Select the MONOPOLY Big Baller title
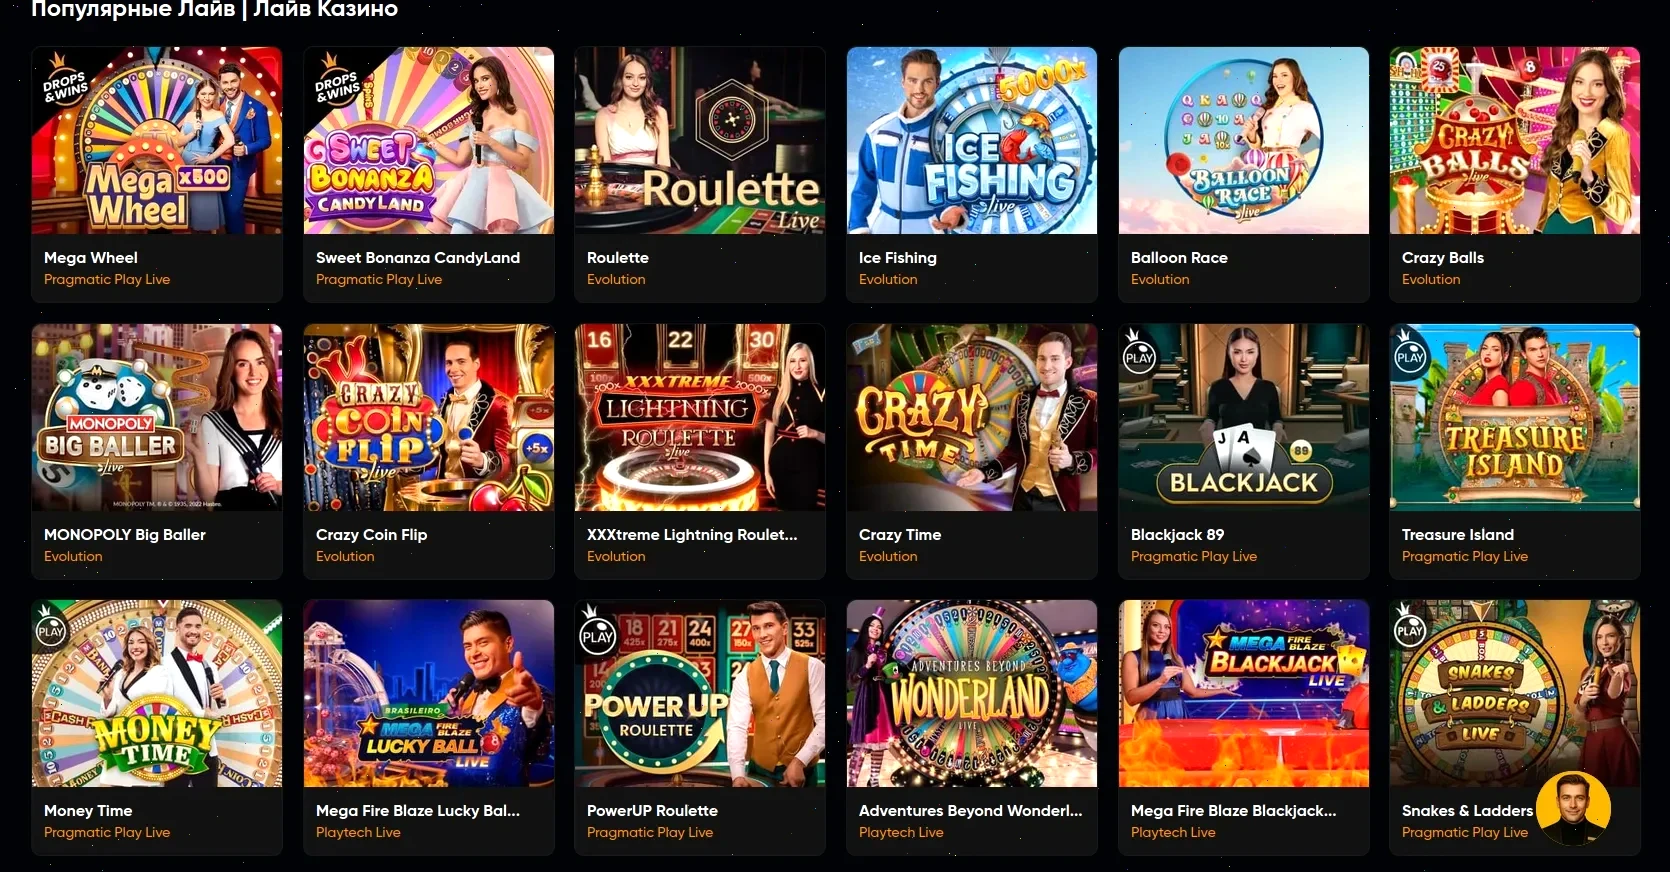The width and height of the screenshot is (1670, 872). coord(125,535)
